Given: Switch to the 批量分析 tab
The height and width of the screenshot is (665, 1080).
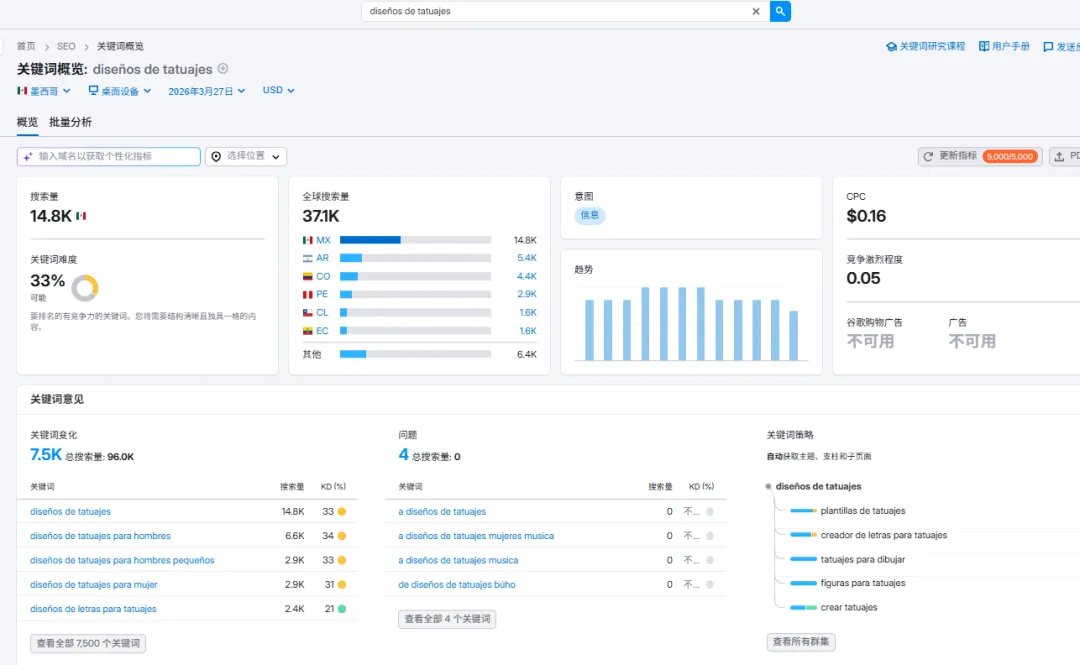Looking at the screenshot, I should pyautogui.click(x=70, y=122).
